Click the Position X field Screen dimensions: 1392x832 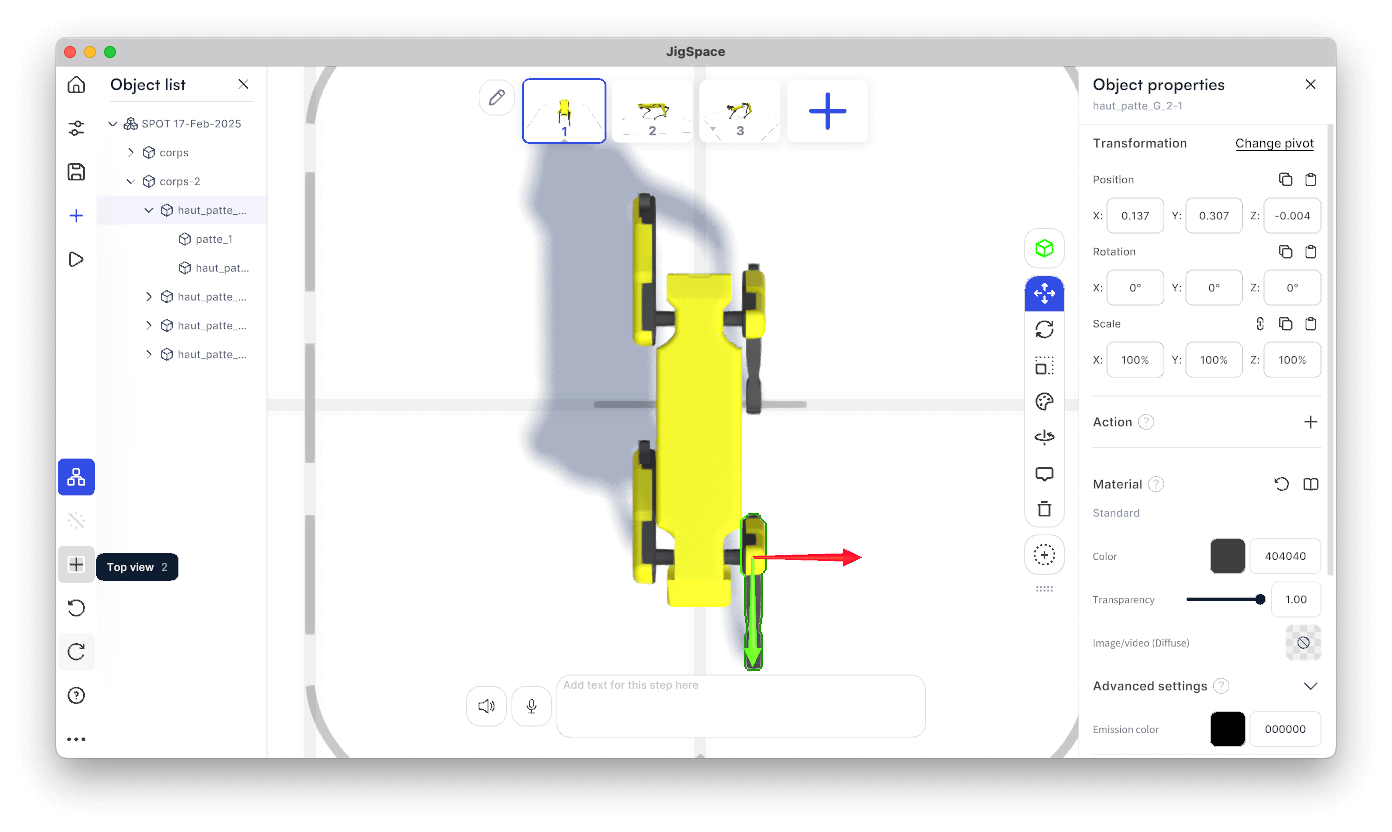pos(1135,216)
